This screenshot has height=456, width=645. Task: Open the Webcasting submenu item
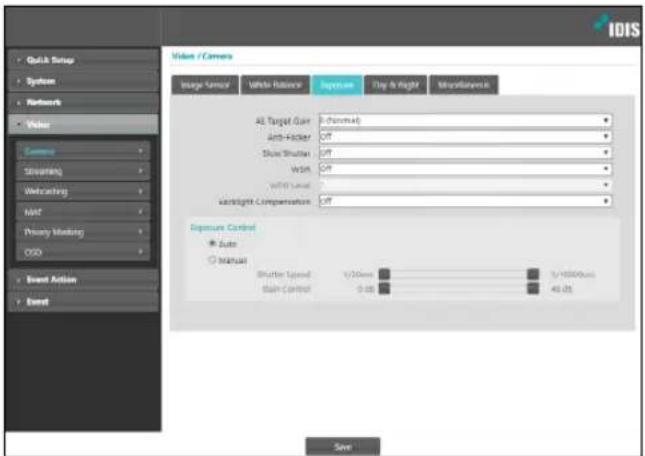(83, 191)
